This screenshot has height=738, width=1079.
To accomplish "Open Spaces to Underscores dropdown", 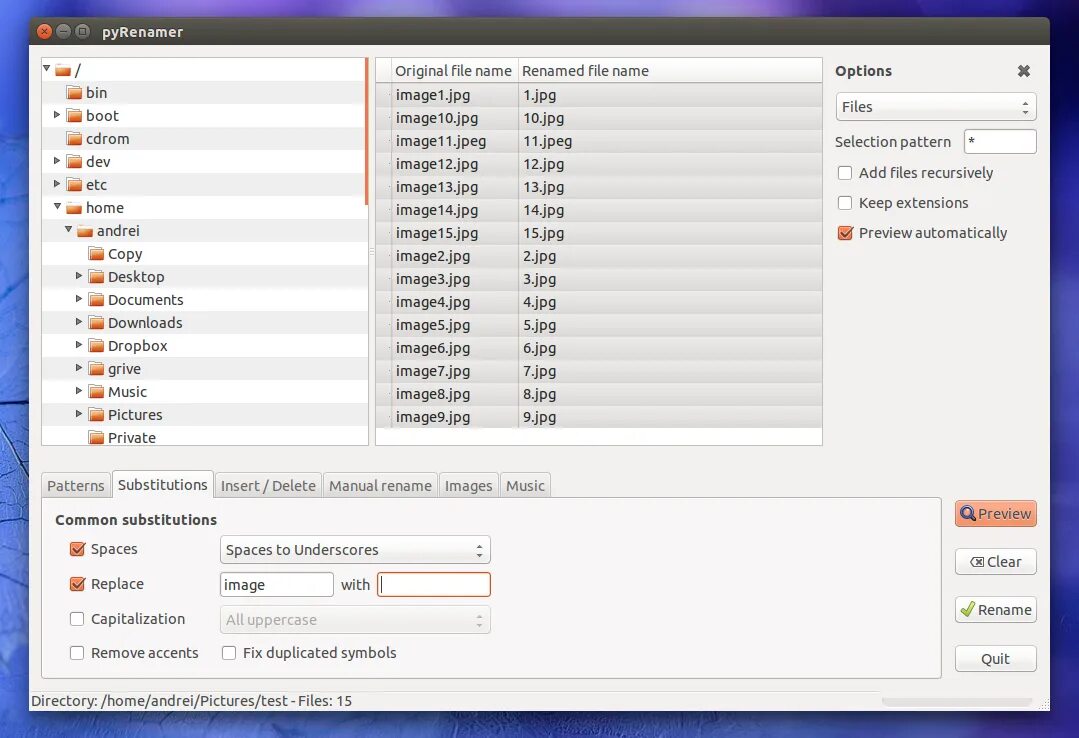I will click(x=355, y=550).
